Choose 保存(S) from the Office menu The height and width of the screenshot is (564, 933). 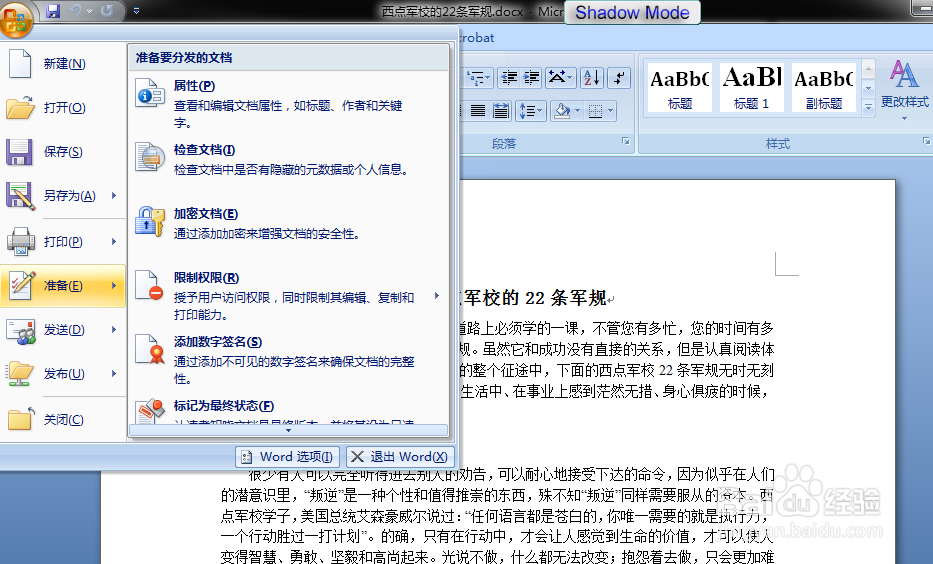(x=63, y=152)
